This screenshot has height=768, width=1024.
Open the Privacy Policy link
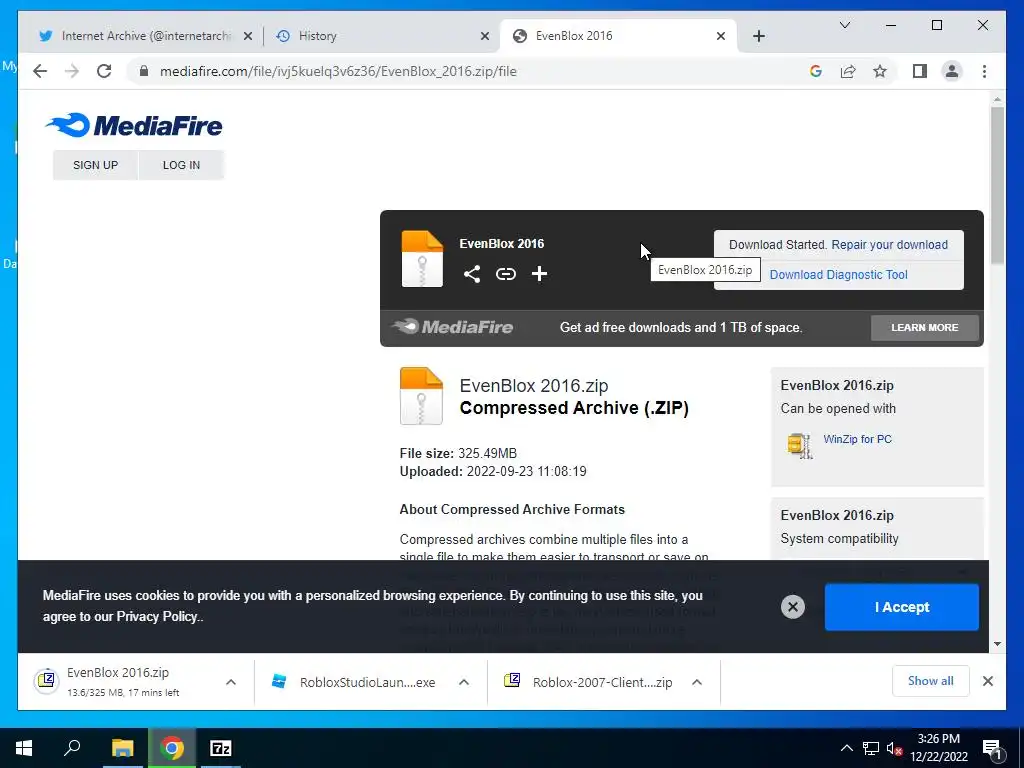click(x=157, y=616)
